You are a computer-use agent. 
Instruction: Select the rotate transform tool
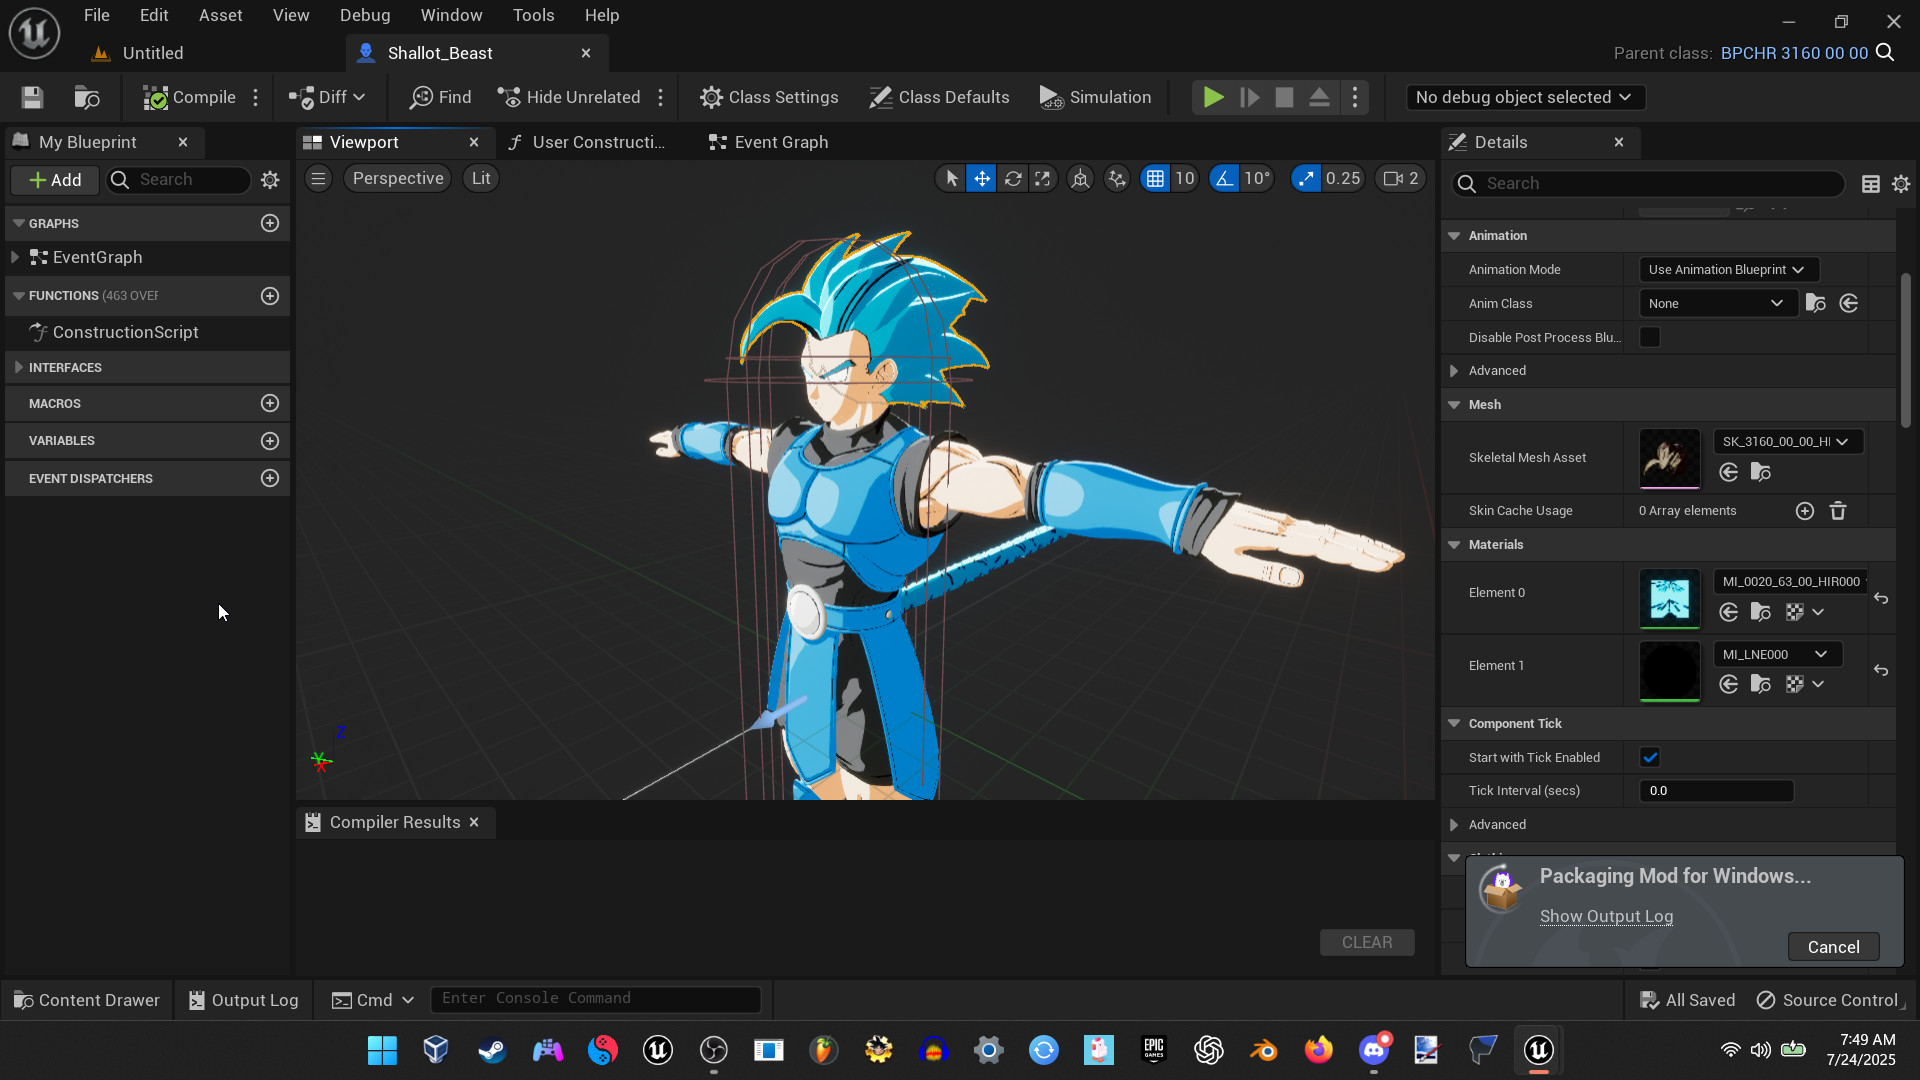(1013, 178)
